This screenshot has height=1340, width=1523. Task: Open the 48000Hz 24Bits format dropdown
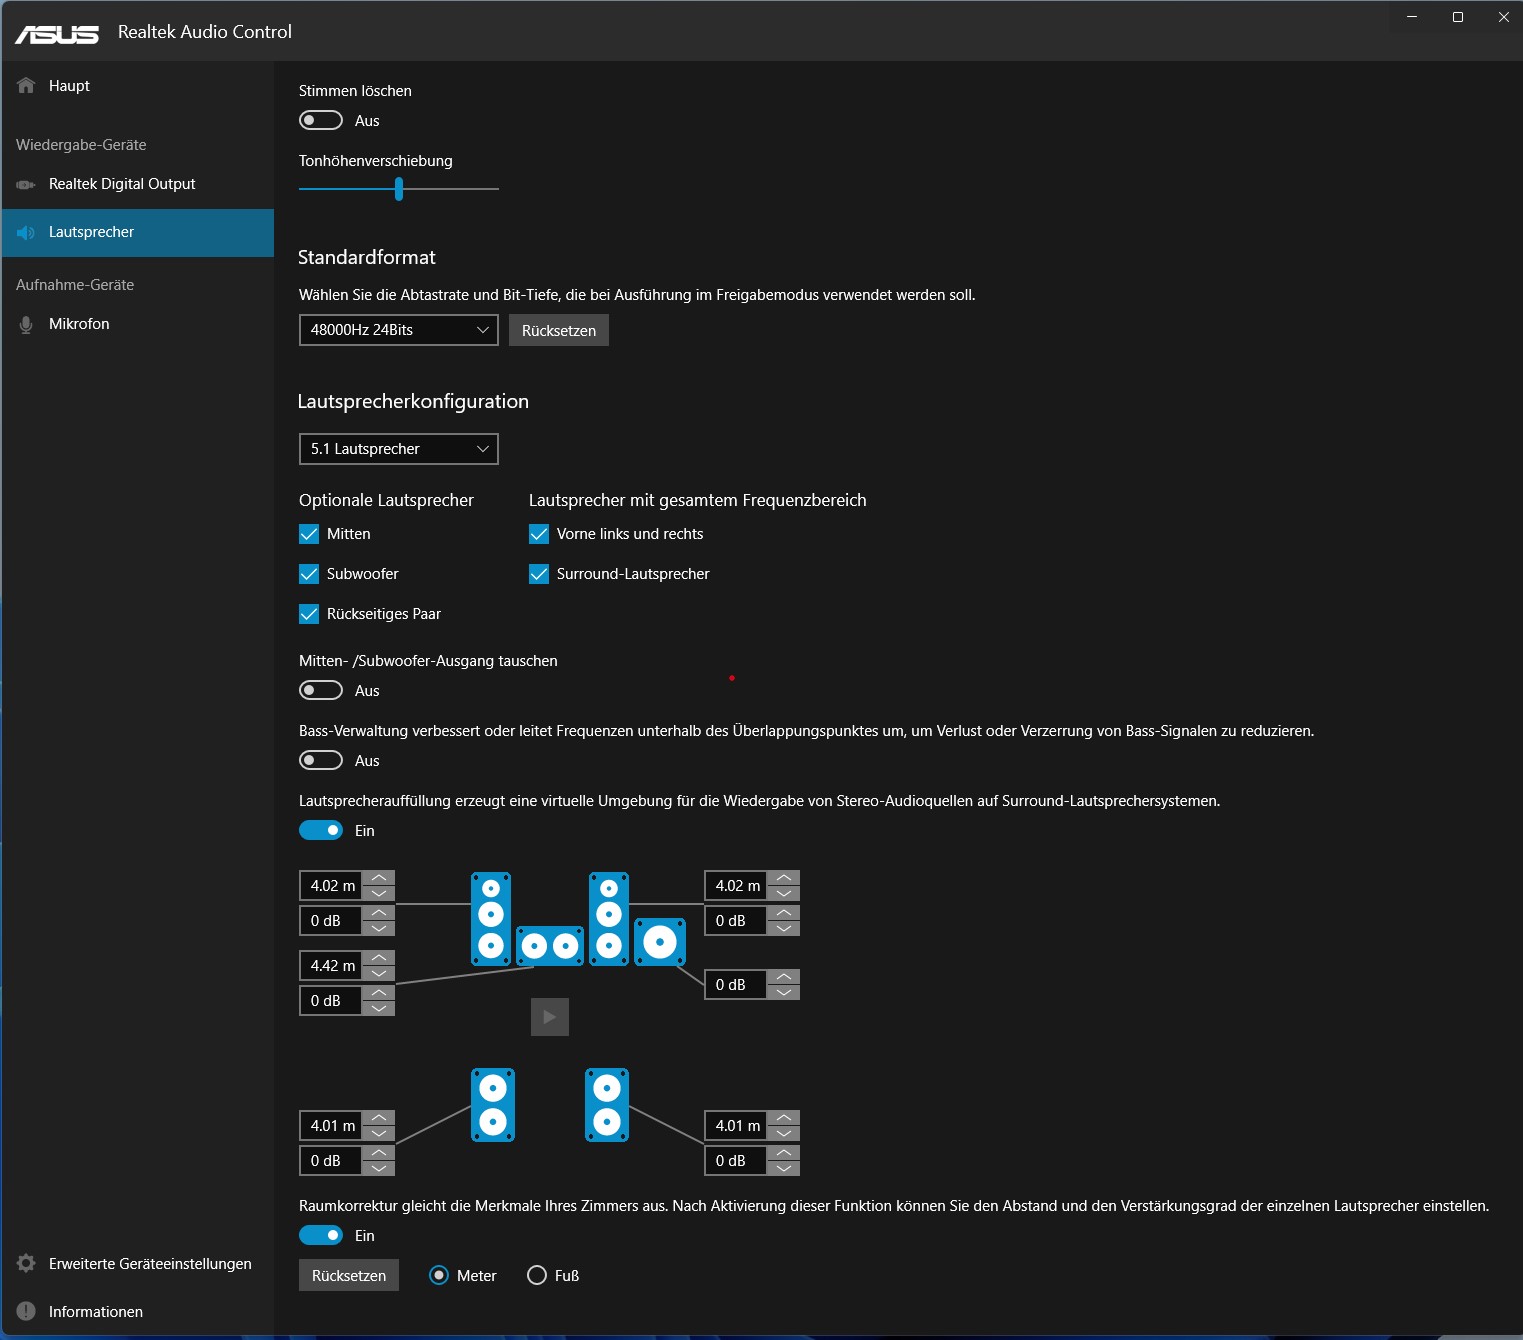(399, 330)
